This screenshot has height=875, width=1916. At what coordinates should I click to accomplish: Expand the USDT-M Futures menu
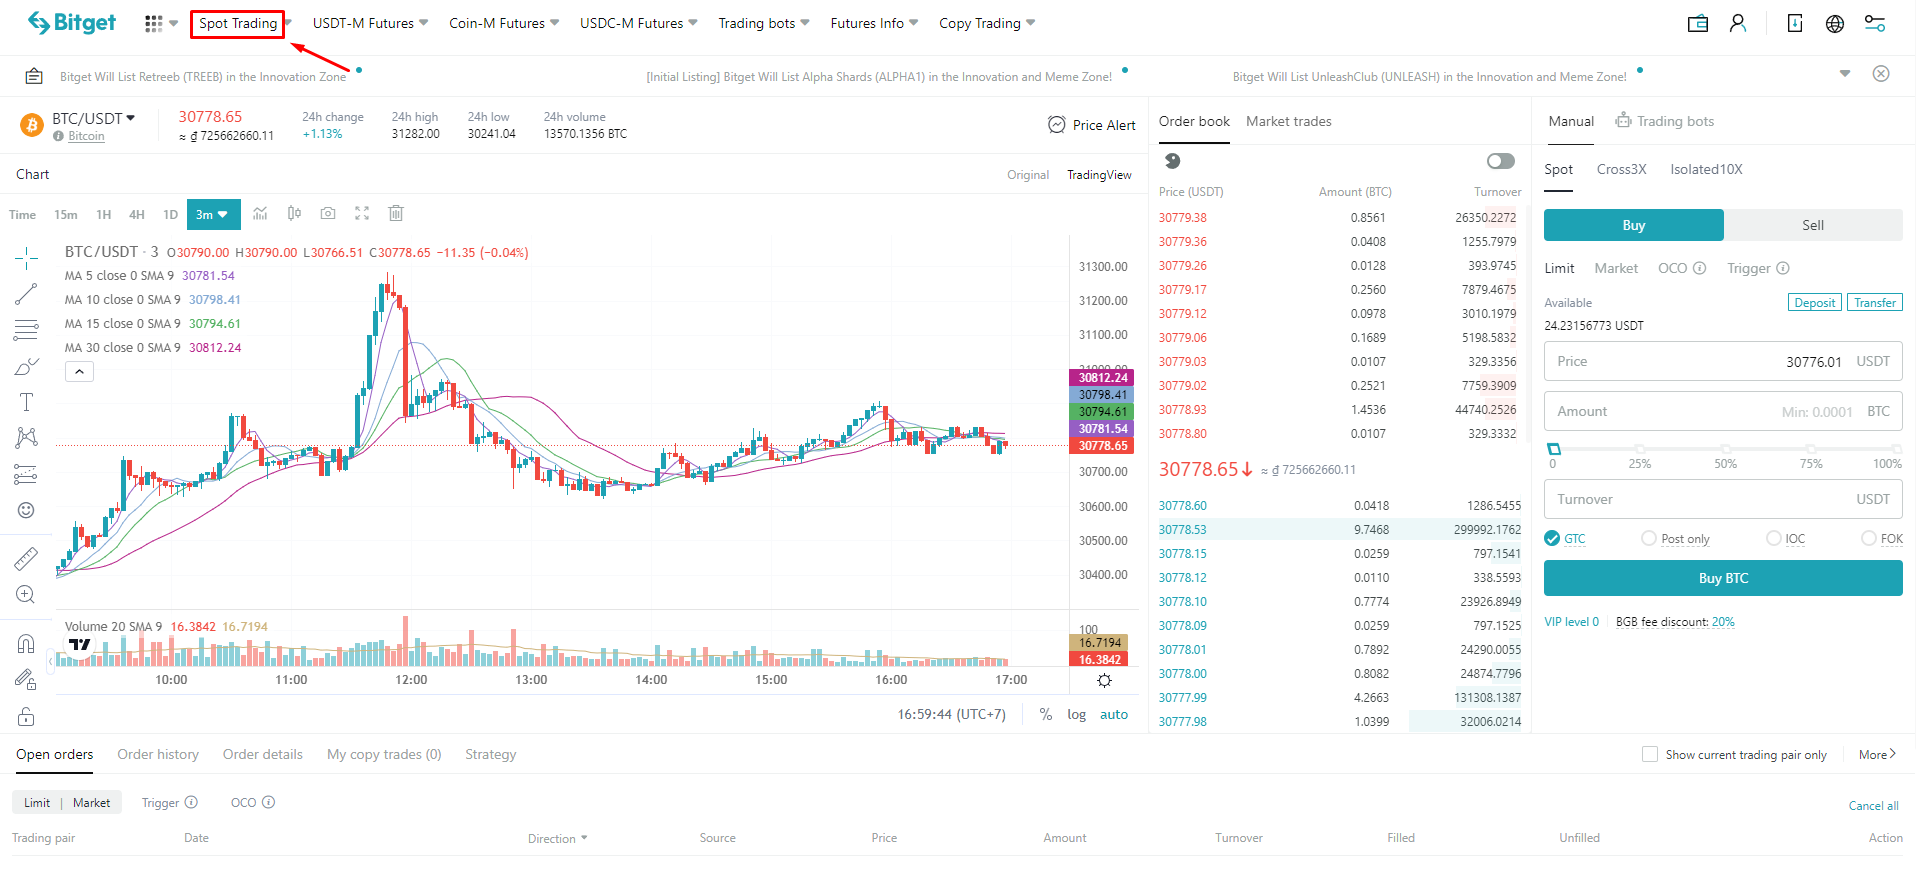pos(370,23)
